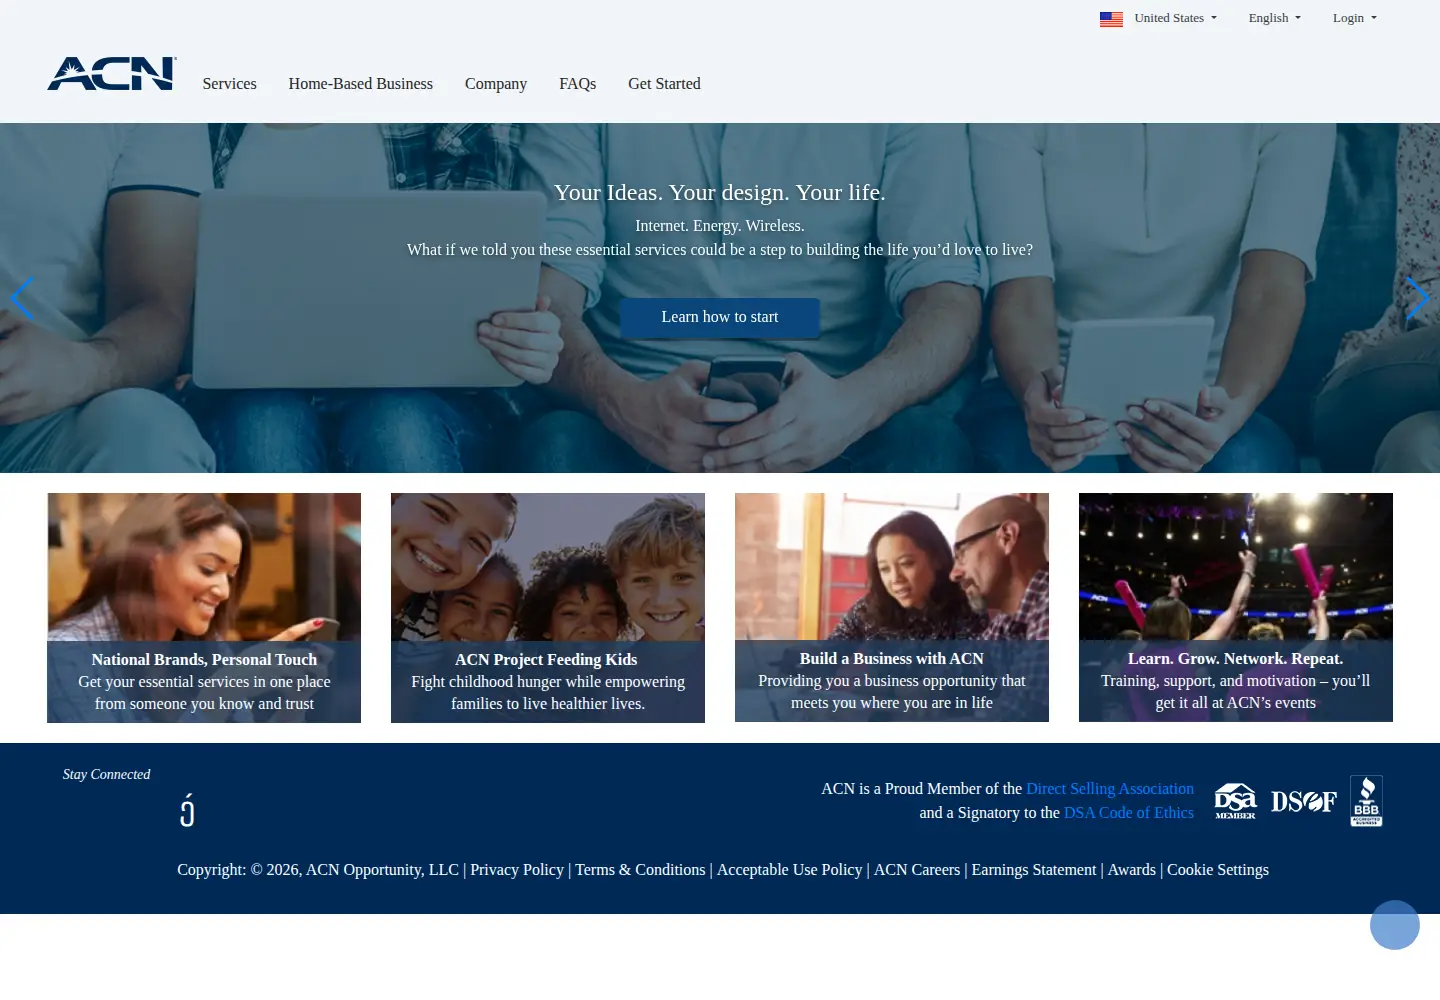Open the ACN Project Feeding Kids card
Image resolution: width=1440 pixels, height=1000 pixels.
pos(548,608)
